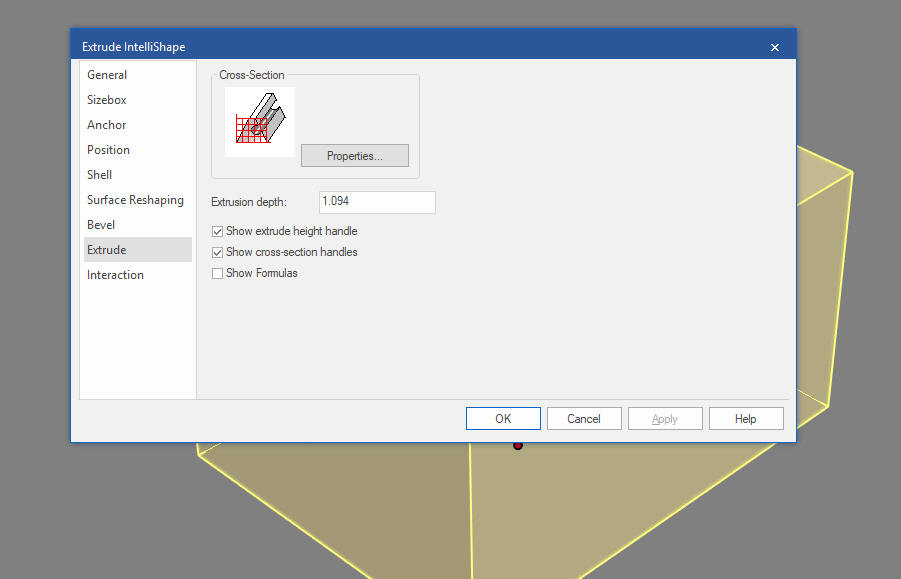
Task: Click the Apply button
Action: click(x=665, y=419)
